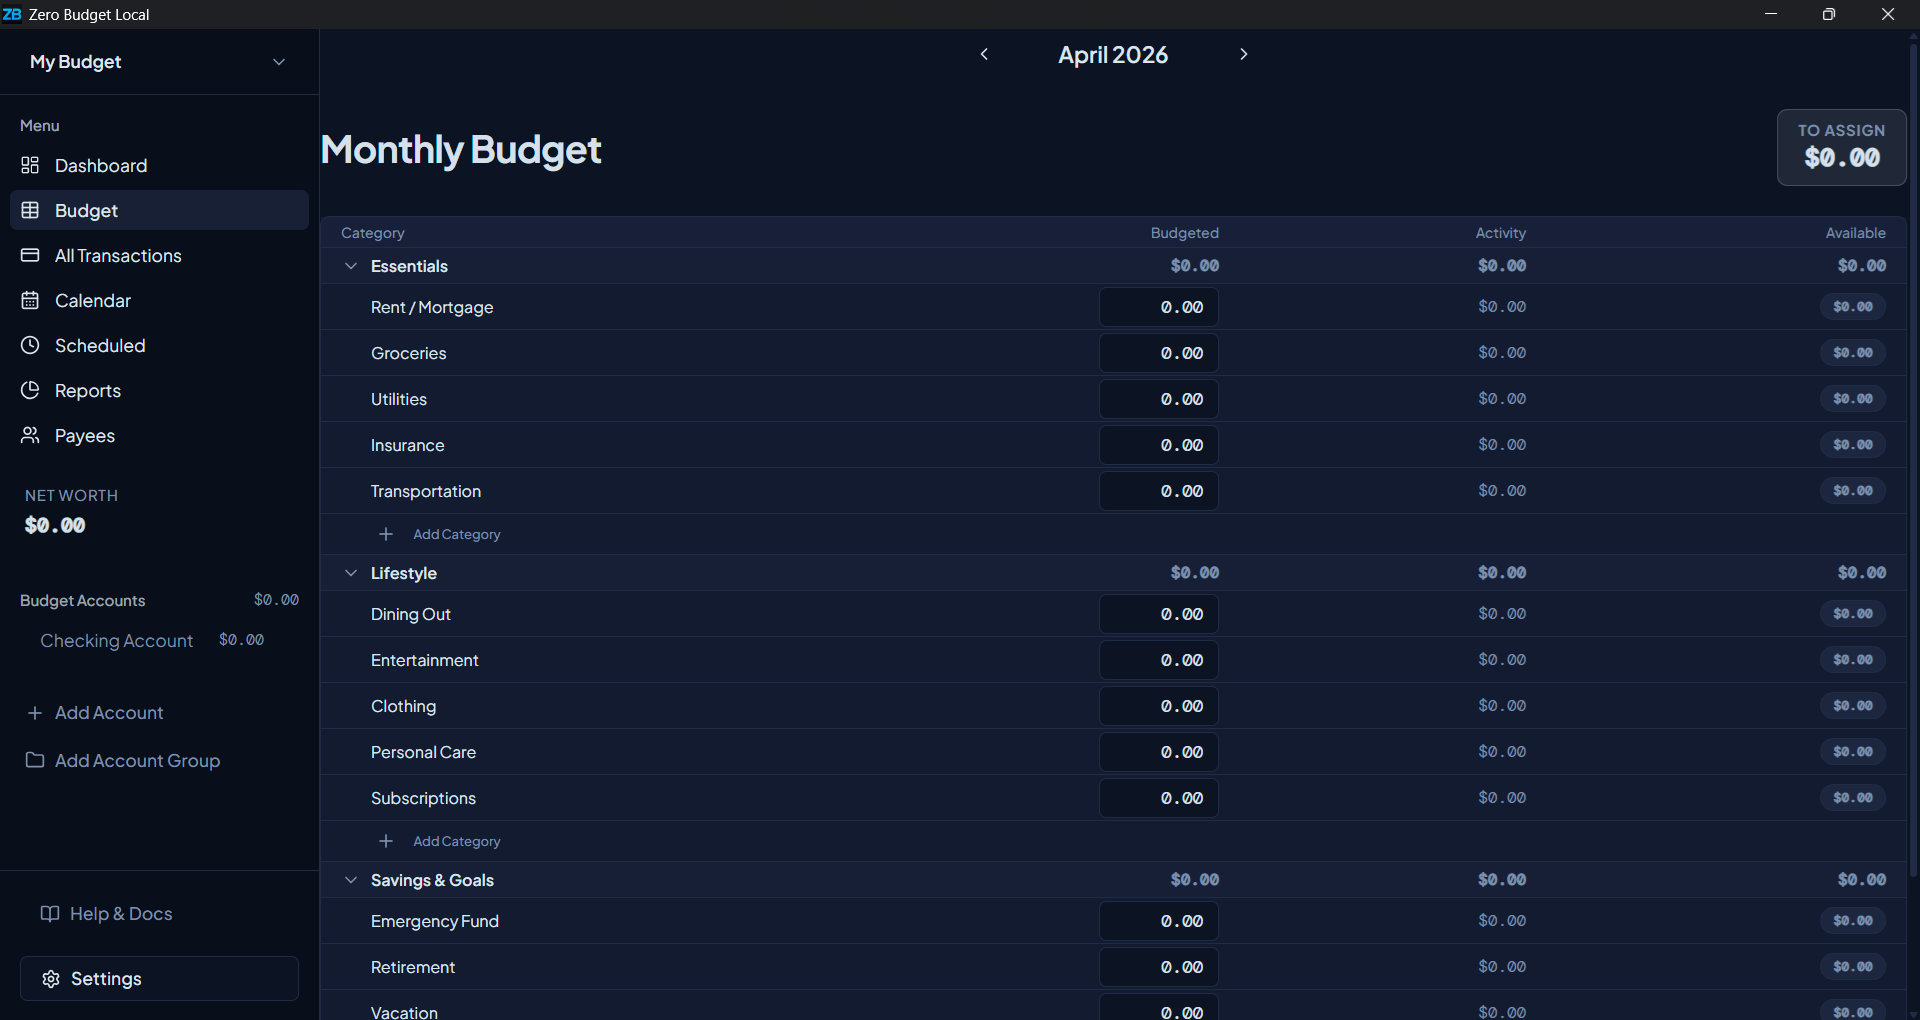1920x1020 pixels.
Task: Collapse the Lifestyle category group
Action: point(351,572)
